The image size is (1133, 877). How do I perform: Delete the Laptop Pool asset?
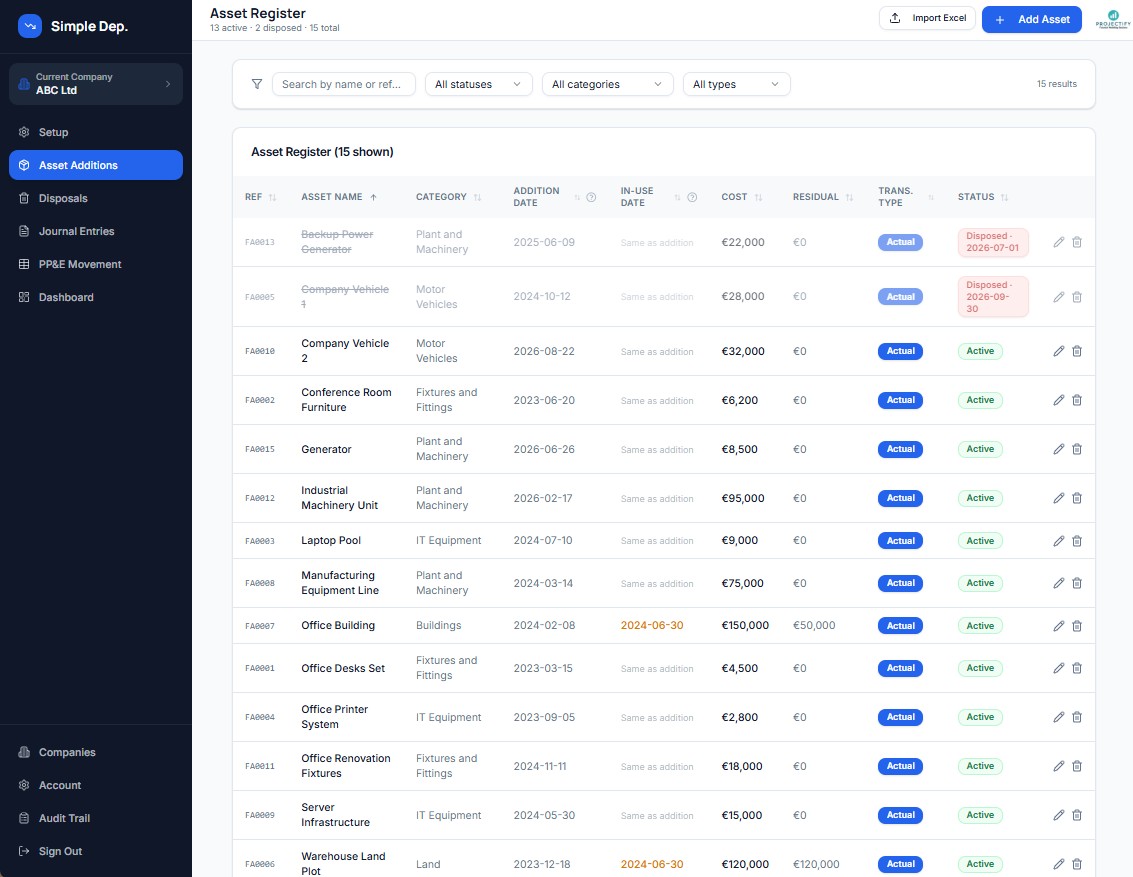click(1077, 541)
